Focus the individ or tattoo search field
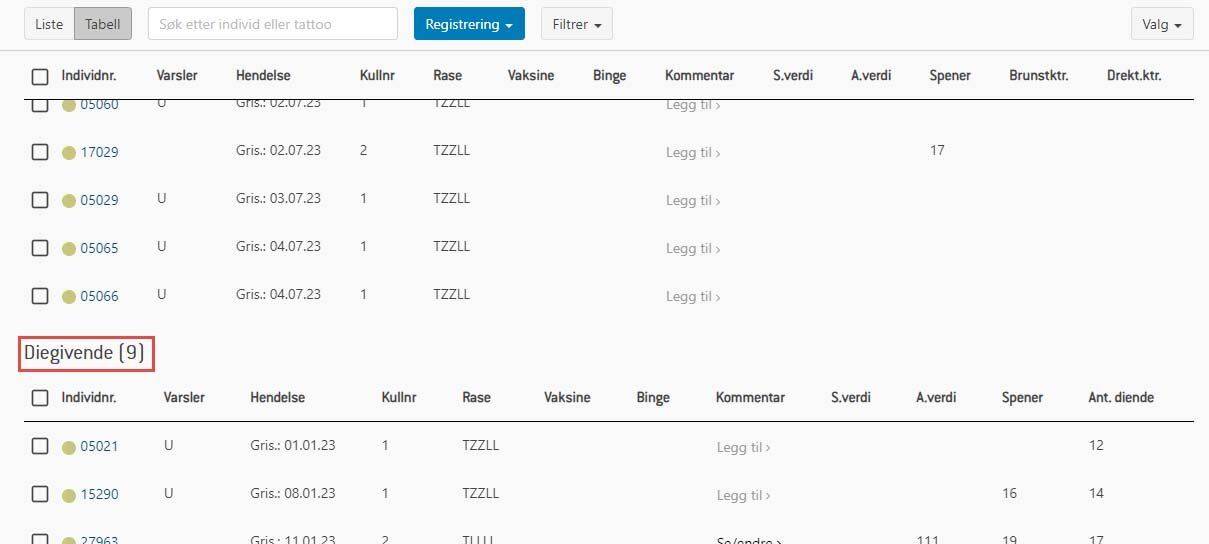This screenshot has height=544, width=1209. [x=273, y=24]
